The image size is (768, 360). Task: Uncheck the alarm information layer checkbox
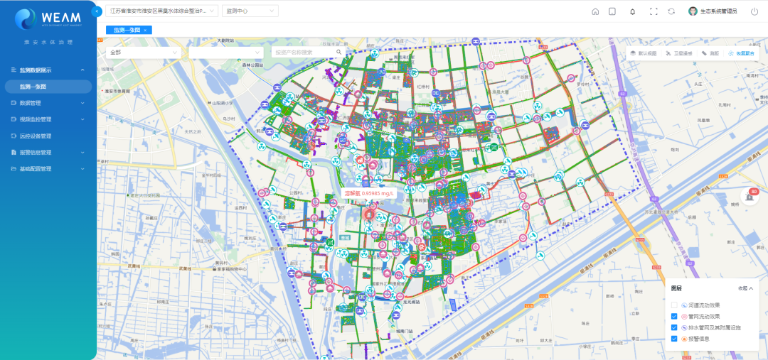point(674,338)
